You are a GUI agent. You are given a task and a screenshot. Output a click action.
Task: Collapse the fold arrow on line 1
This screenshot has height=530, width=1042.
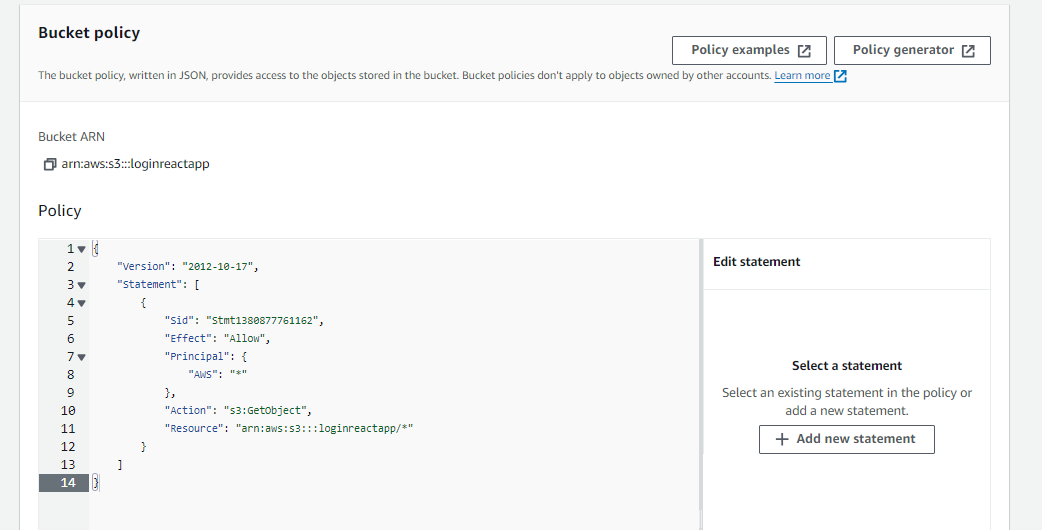point(81,249)
